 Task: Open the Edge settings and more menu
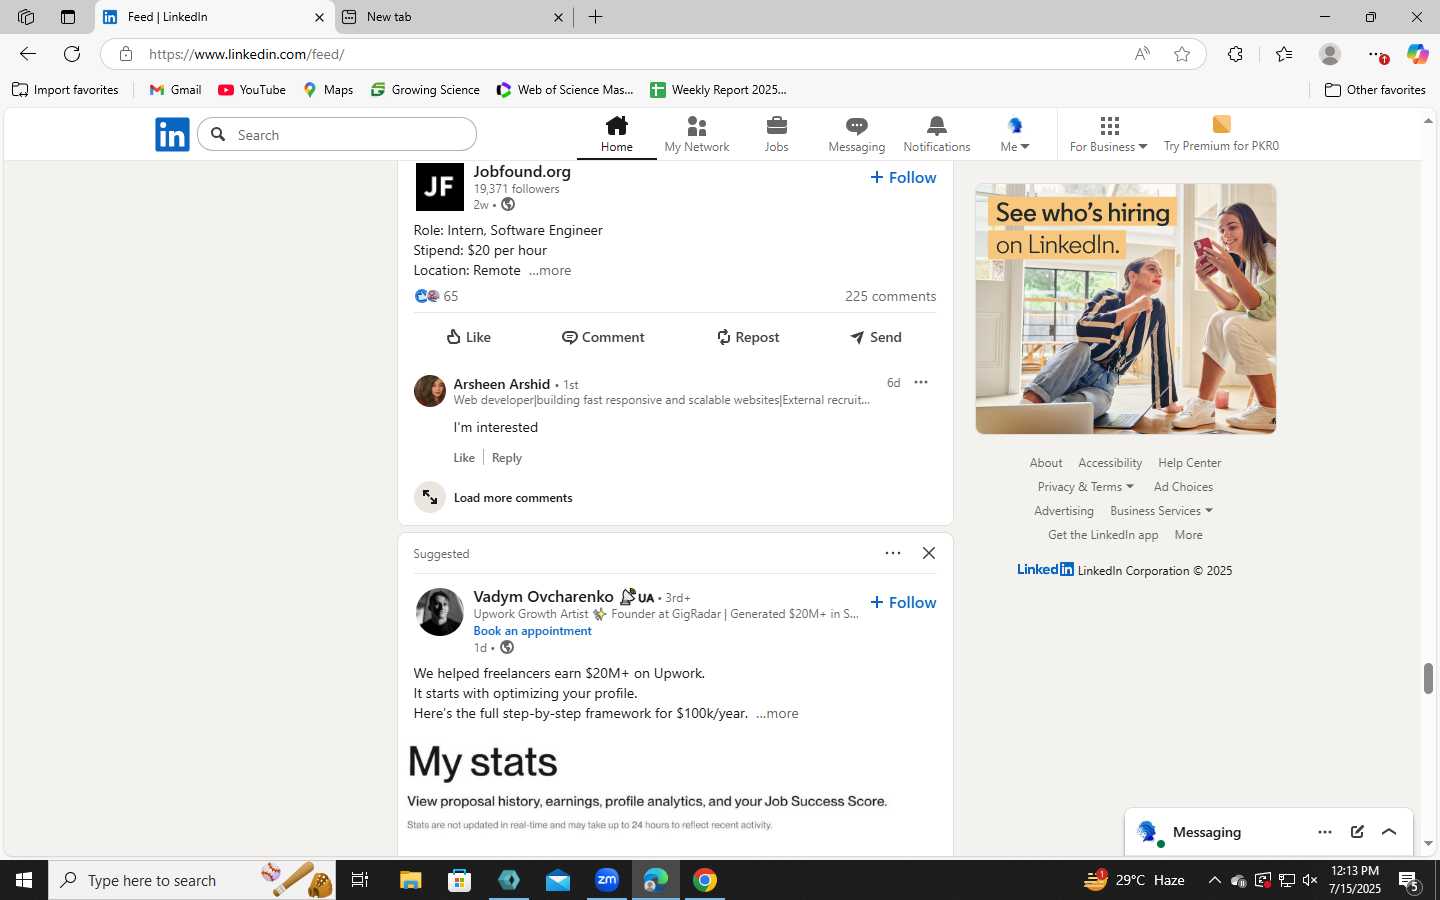(x=1377, y=54)
